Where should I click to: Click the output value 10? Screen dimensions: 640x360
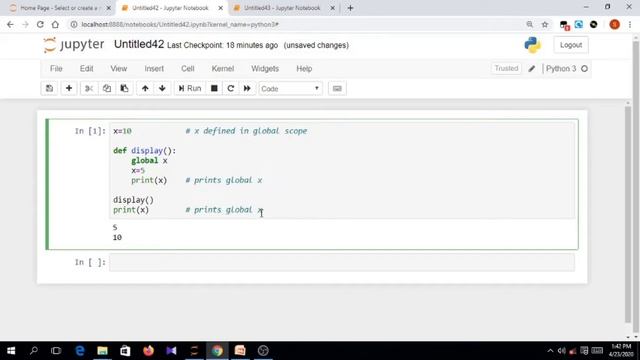(117, 238)
